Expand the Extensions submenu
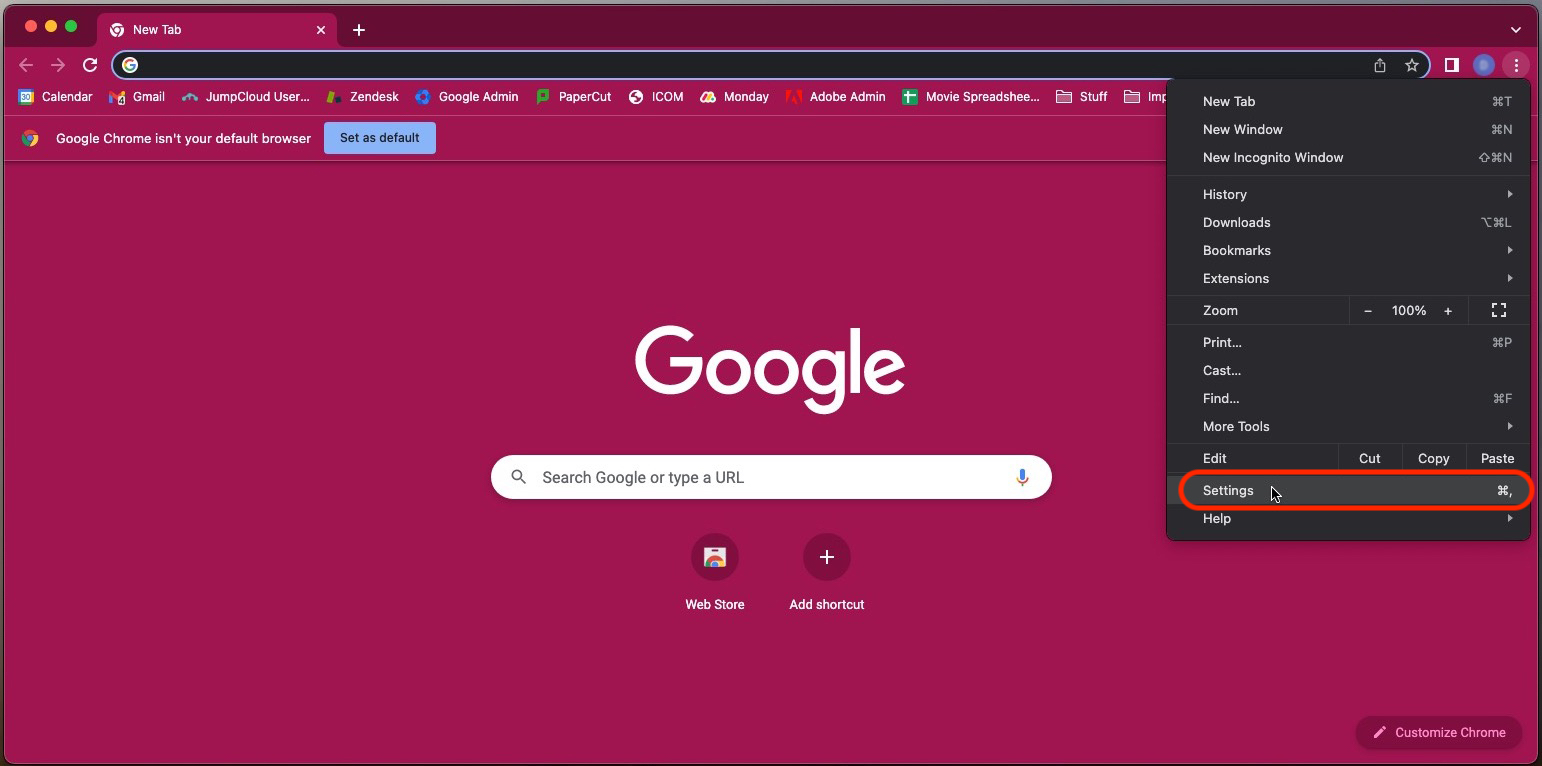 pyautogui.click(x=1348, y=278)
